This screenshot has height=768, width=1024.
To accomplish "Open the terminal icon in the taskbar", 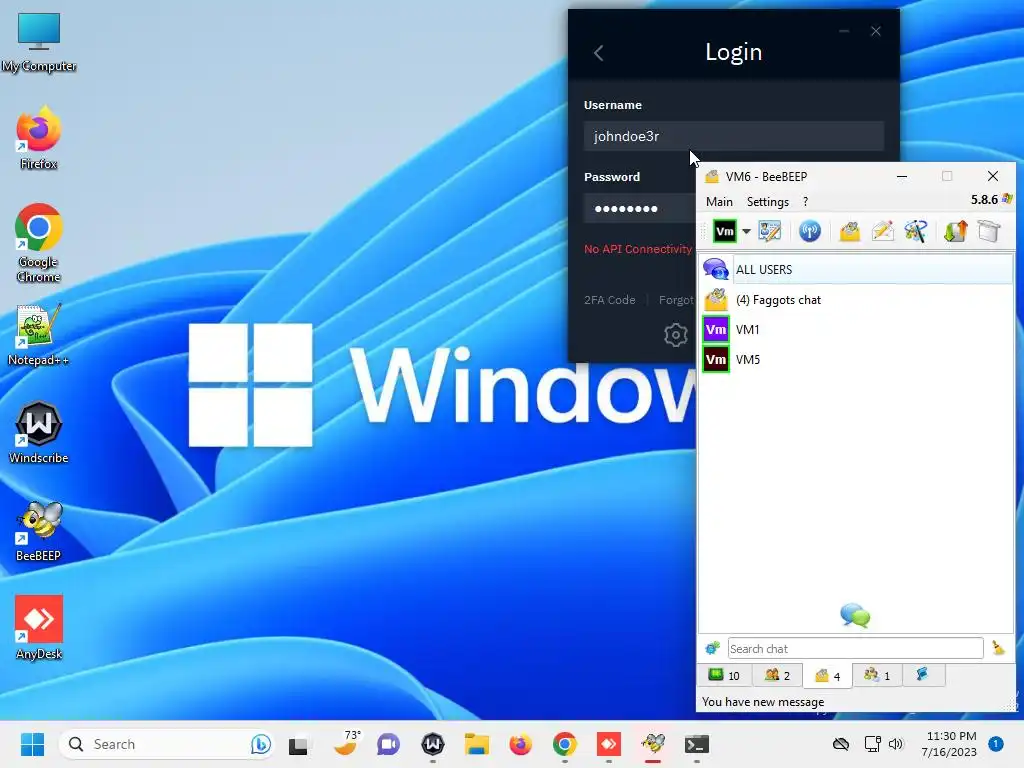I will click(697, 744).
